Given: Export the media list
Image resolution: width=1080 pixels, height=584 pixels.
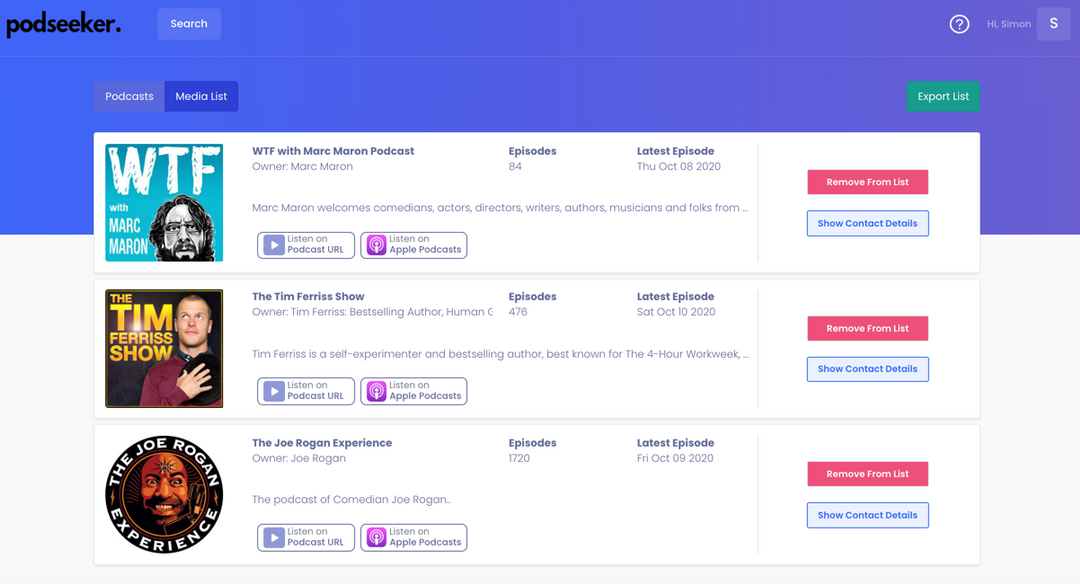Looking at the screenshot, I should point(943,97).
